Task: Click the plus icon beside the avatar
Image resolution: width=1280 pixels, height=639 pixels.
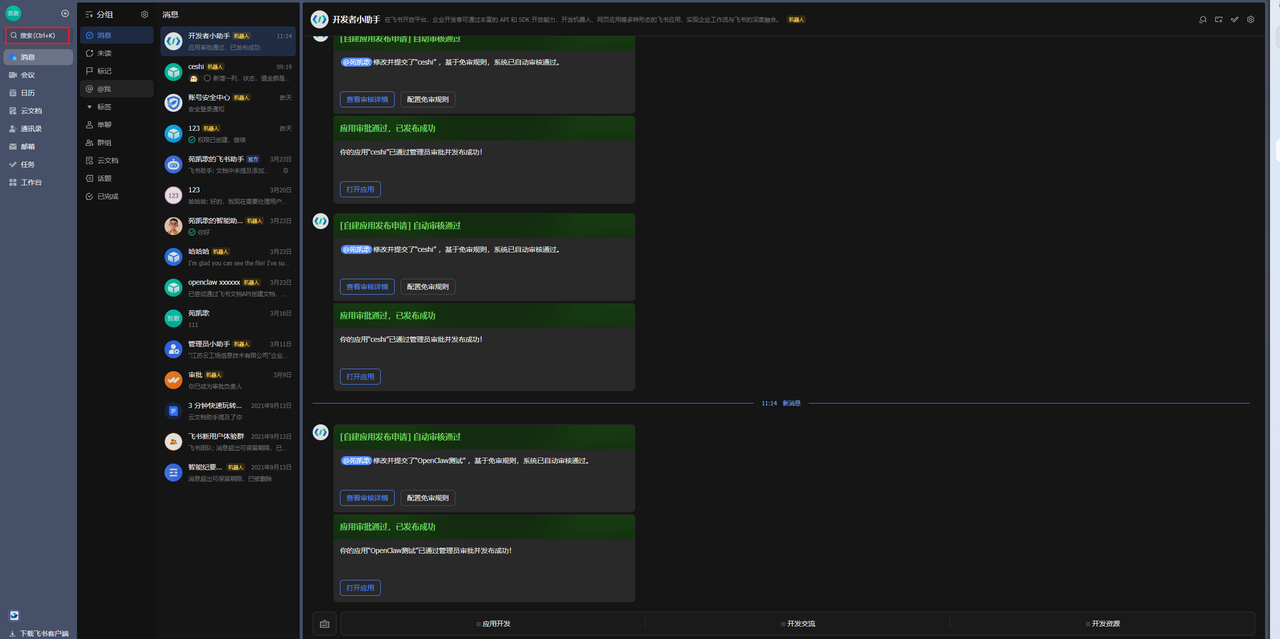Action: pyautogui.click(x=65, y=14)
